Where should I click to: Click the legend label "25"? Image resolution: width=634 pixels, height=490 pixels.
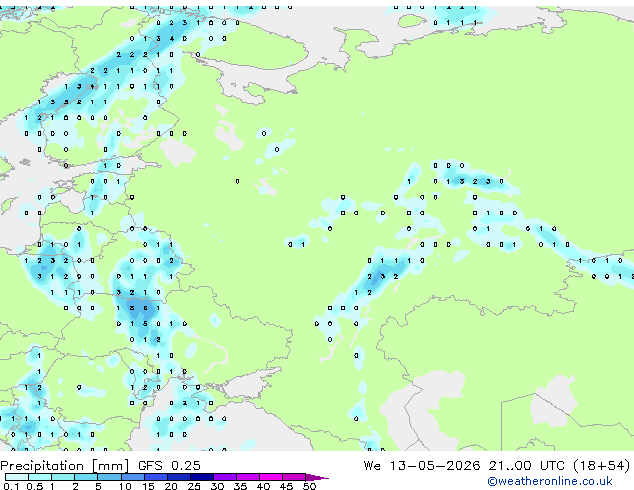(194, 486)
